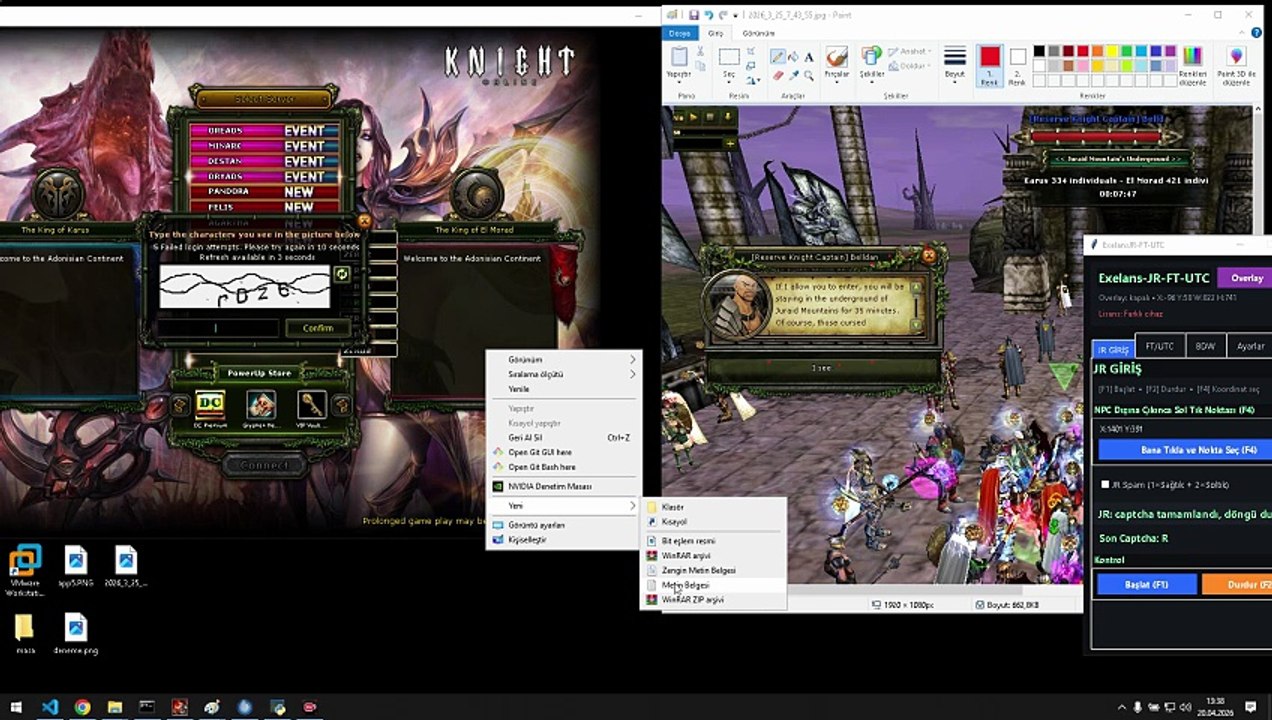Click the Durdur (F2) orange button
The image size is (1272, 720).
(1237, 584)
